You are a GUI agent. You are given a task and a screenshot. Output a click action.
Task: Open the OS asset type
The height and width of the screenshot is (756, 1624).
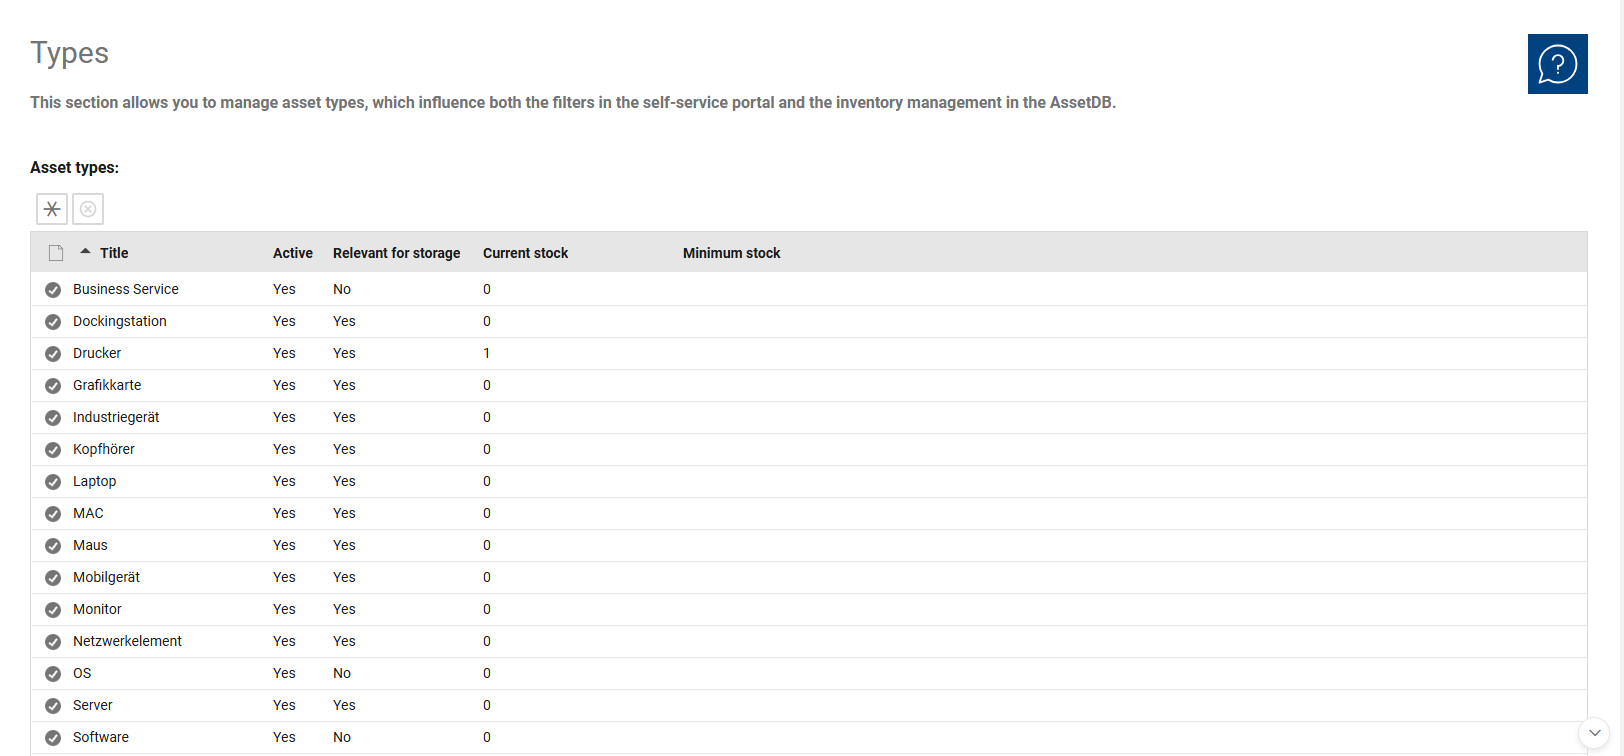[x=82, y=673]
